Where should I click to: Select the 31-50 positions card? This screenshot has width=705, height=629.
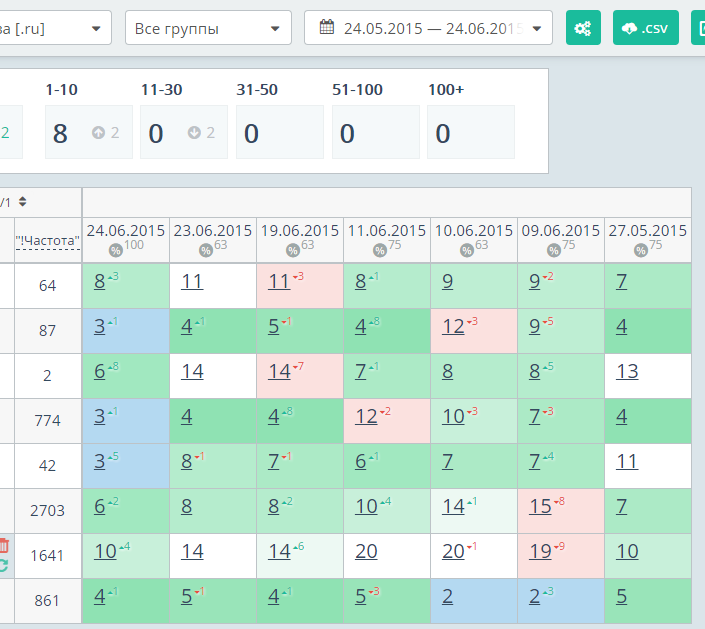(x=280, y=132)
